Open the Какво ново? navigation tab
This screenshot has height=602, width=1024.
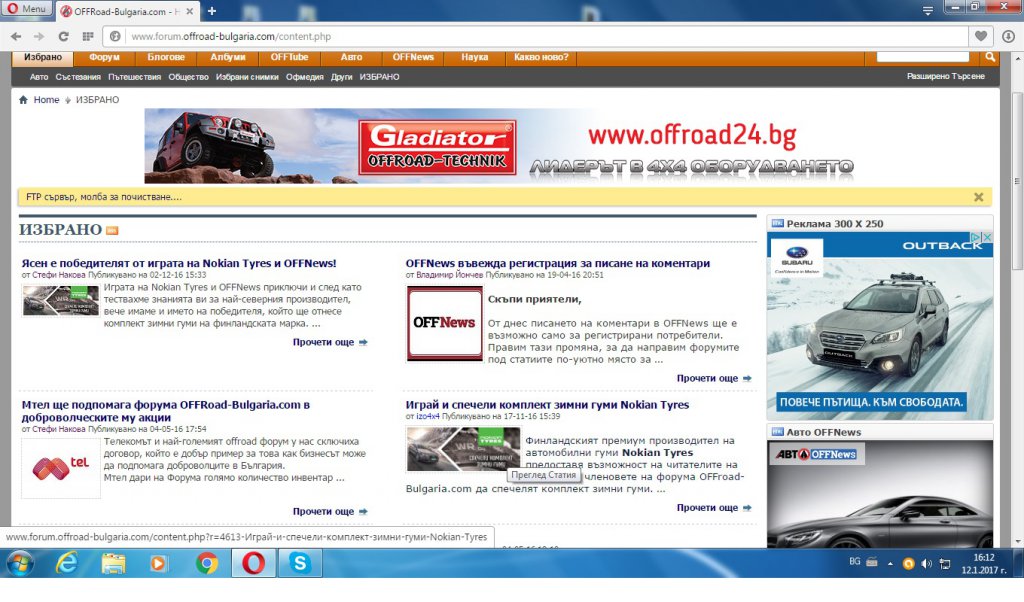(x=541, y=57)
